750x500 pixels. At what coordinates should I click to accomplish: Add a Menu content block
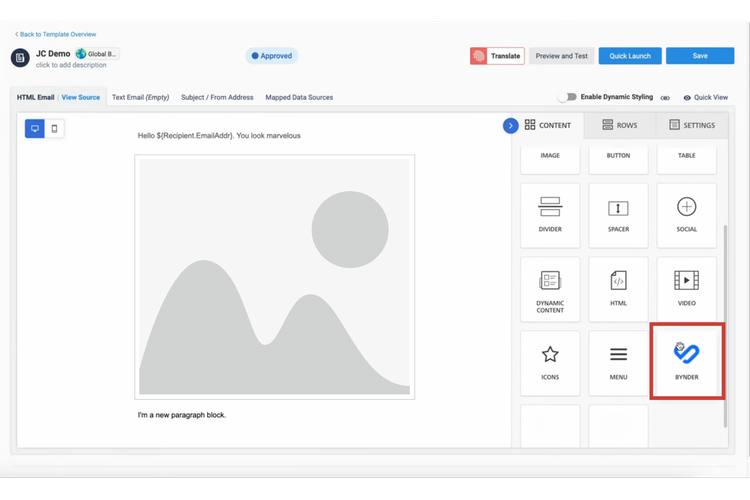[x=618, y=363]
